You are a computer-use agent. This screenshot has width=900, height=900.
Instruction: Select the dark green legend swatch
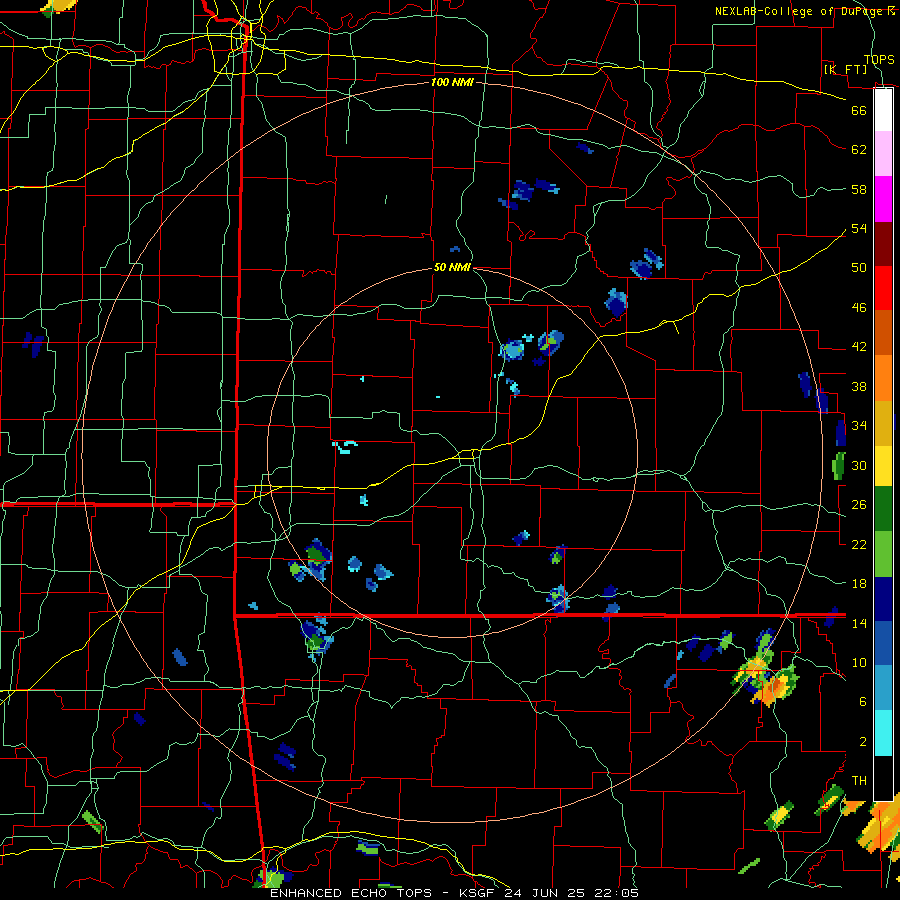click(883, 510)
